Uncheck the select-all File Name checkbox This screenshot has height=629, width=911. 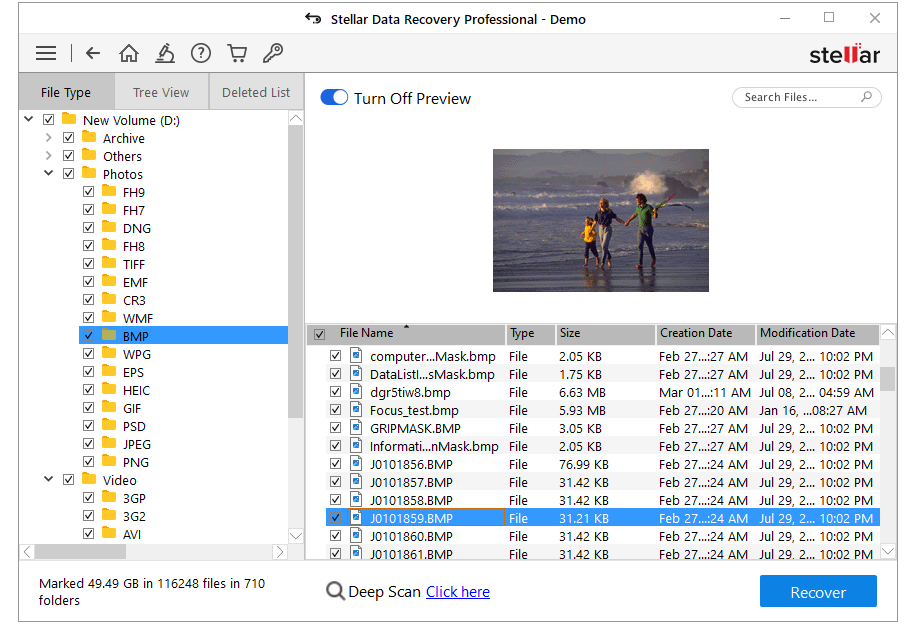[320, 334]
